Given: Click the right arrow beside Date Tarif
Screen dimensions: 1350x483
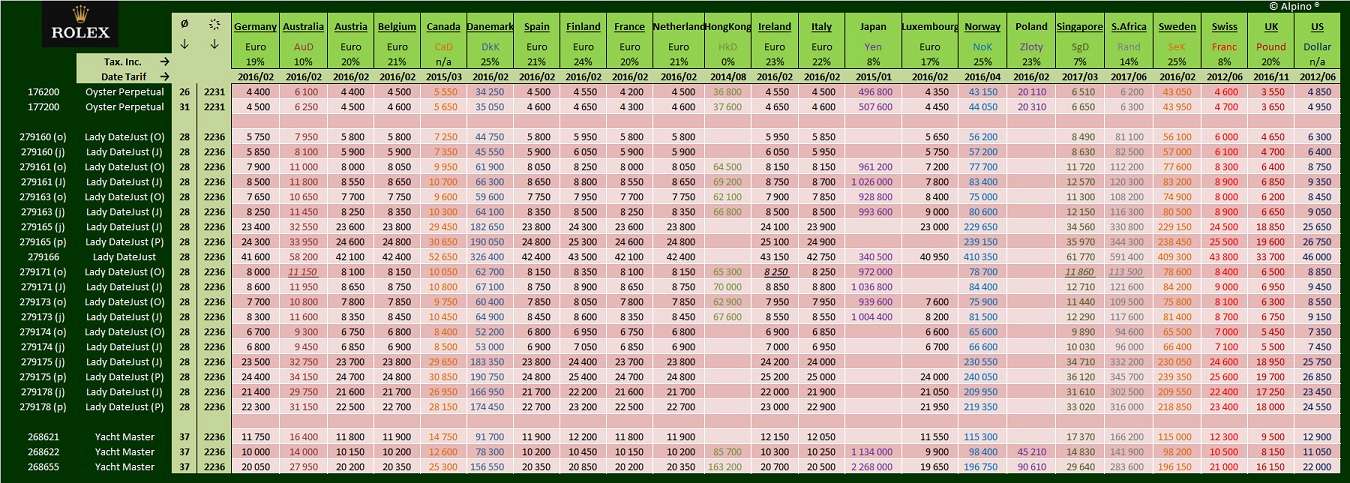Looking at the screenshot, I should pyautogui.click(x=164, y=76).
